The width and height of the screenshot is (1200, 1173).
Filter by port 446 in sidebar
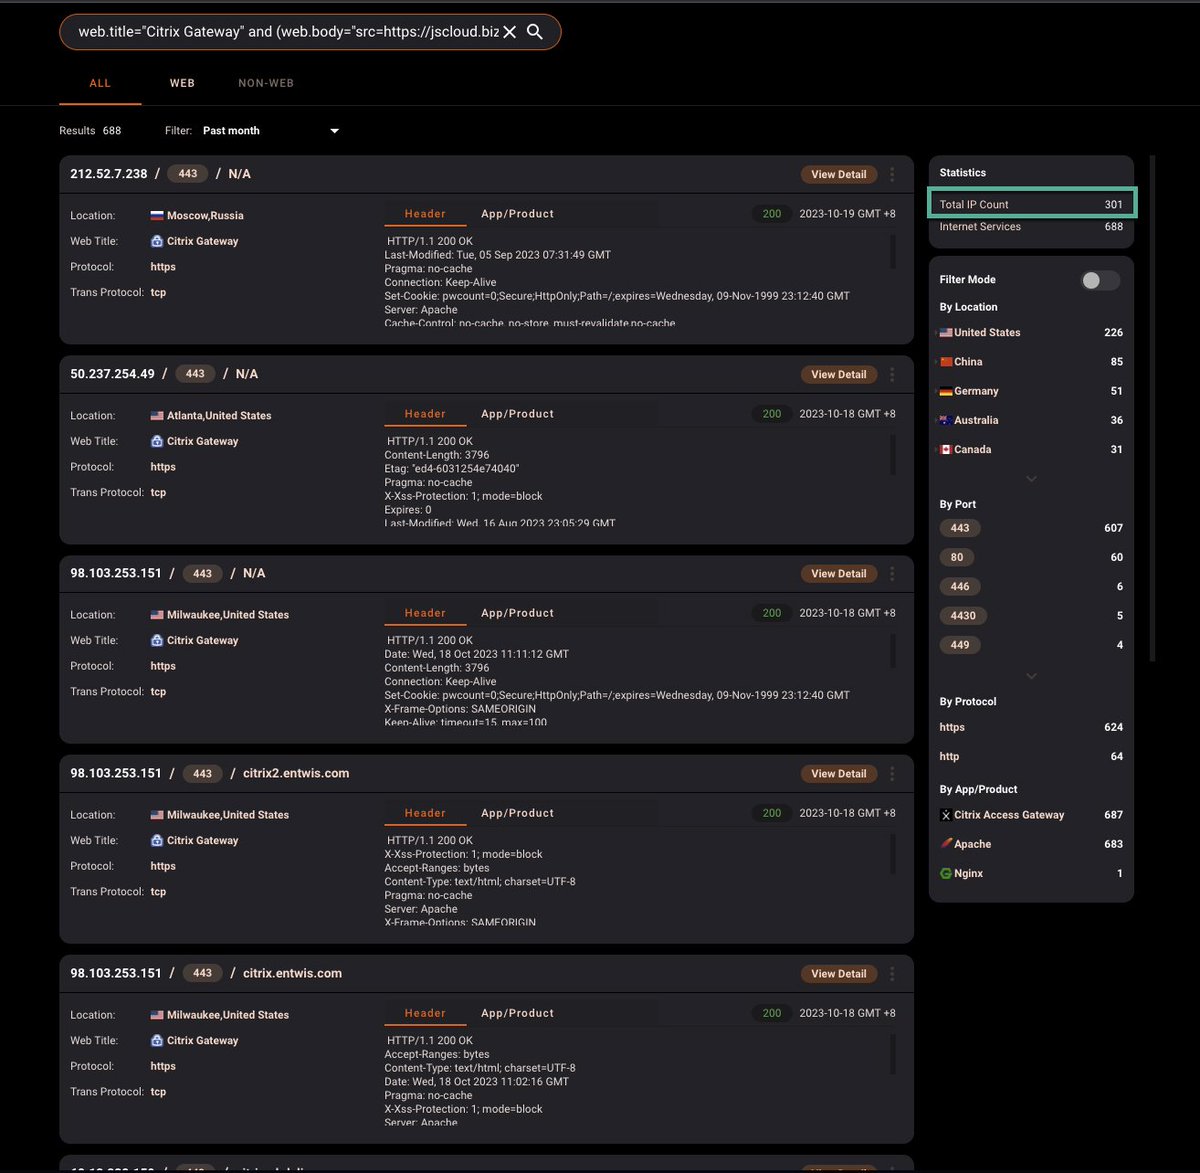pyautogui.click(x=960, y=587)
